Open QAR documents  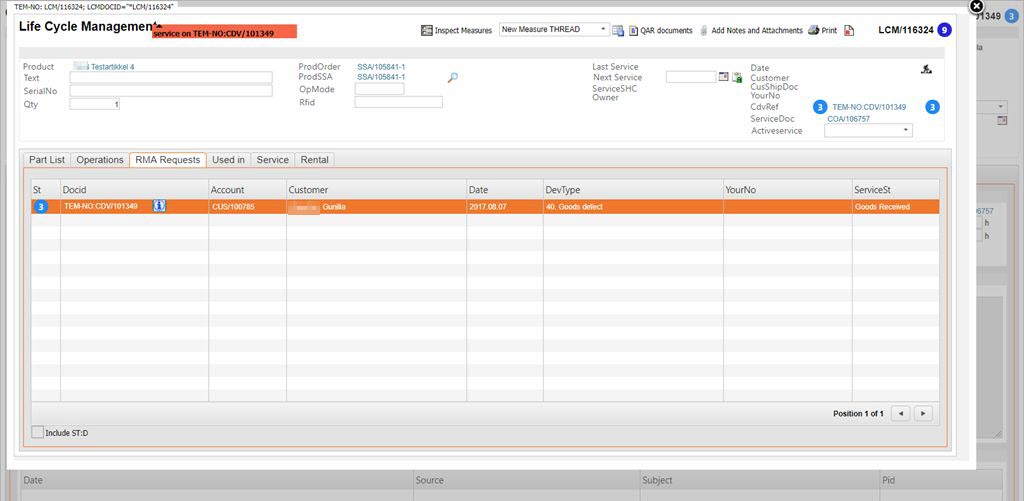[x=660, y=31]
